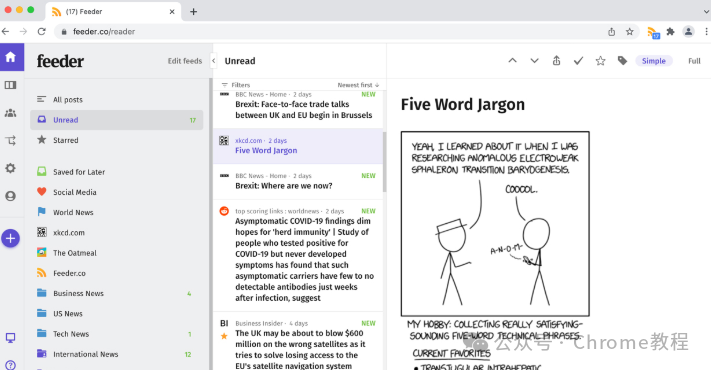Go to next post with down chevron

tap(535, 61)
